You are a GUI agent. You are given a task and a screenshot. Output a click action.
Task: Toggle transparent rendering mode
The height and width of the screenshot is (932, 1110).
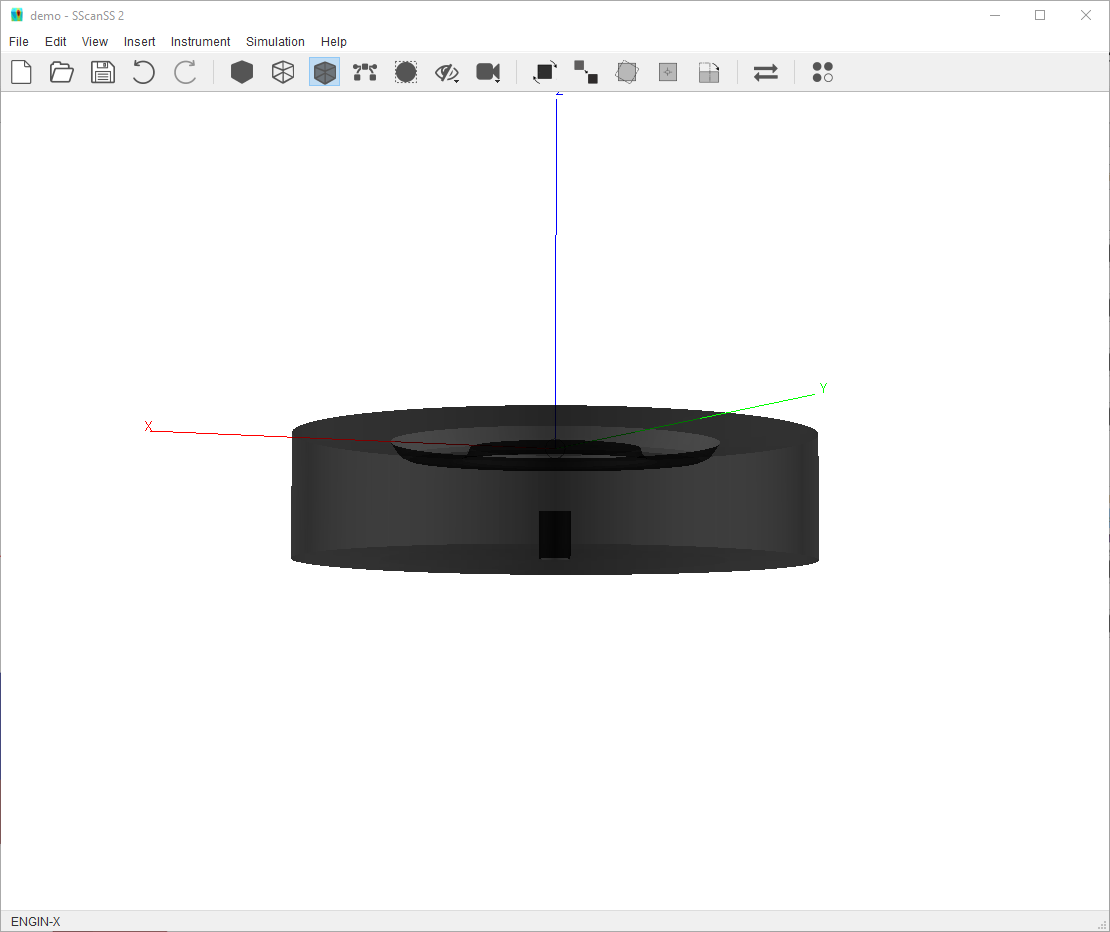[x=324, y=72]
